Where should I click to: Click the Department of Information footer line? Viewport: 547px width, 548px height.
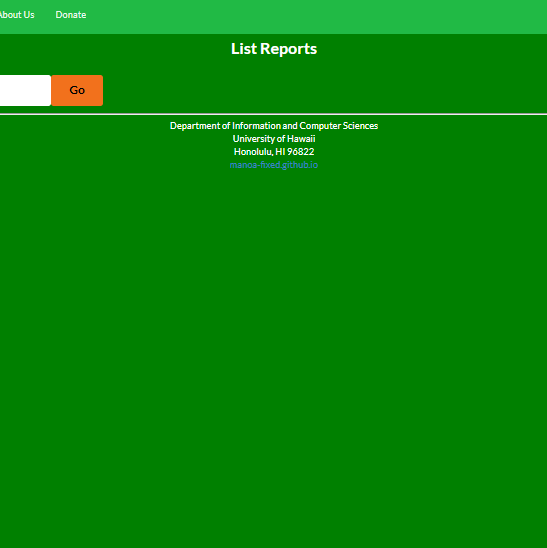click(x=274, y=126)
